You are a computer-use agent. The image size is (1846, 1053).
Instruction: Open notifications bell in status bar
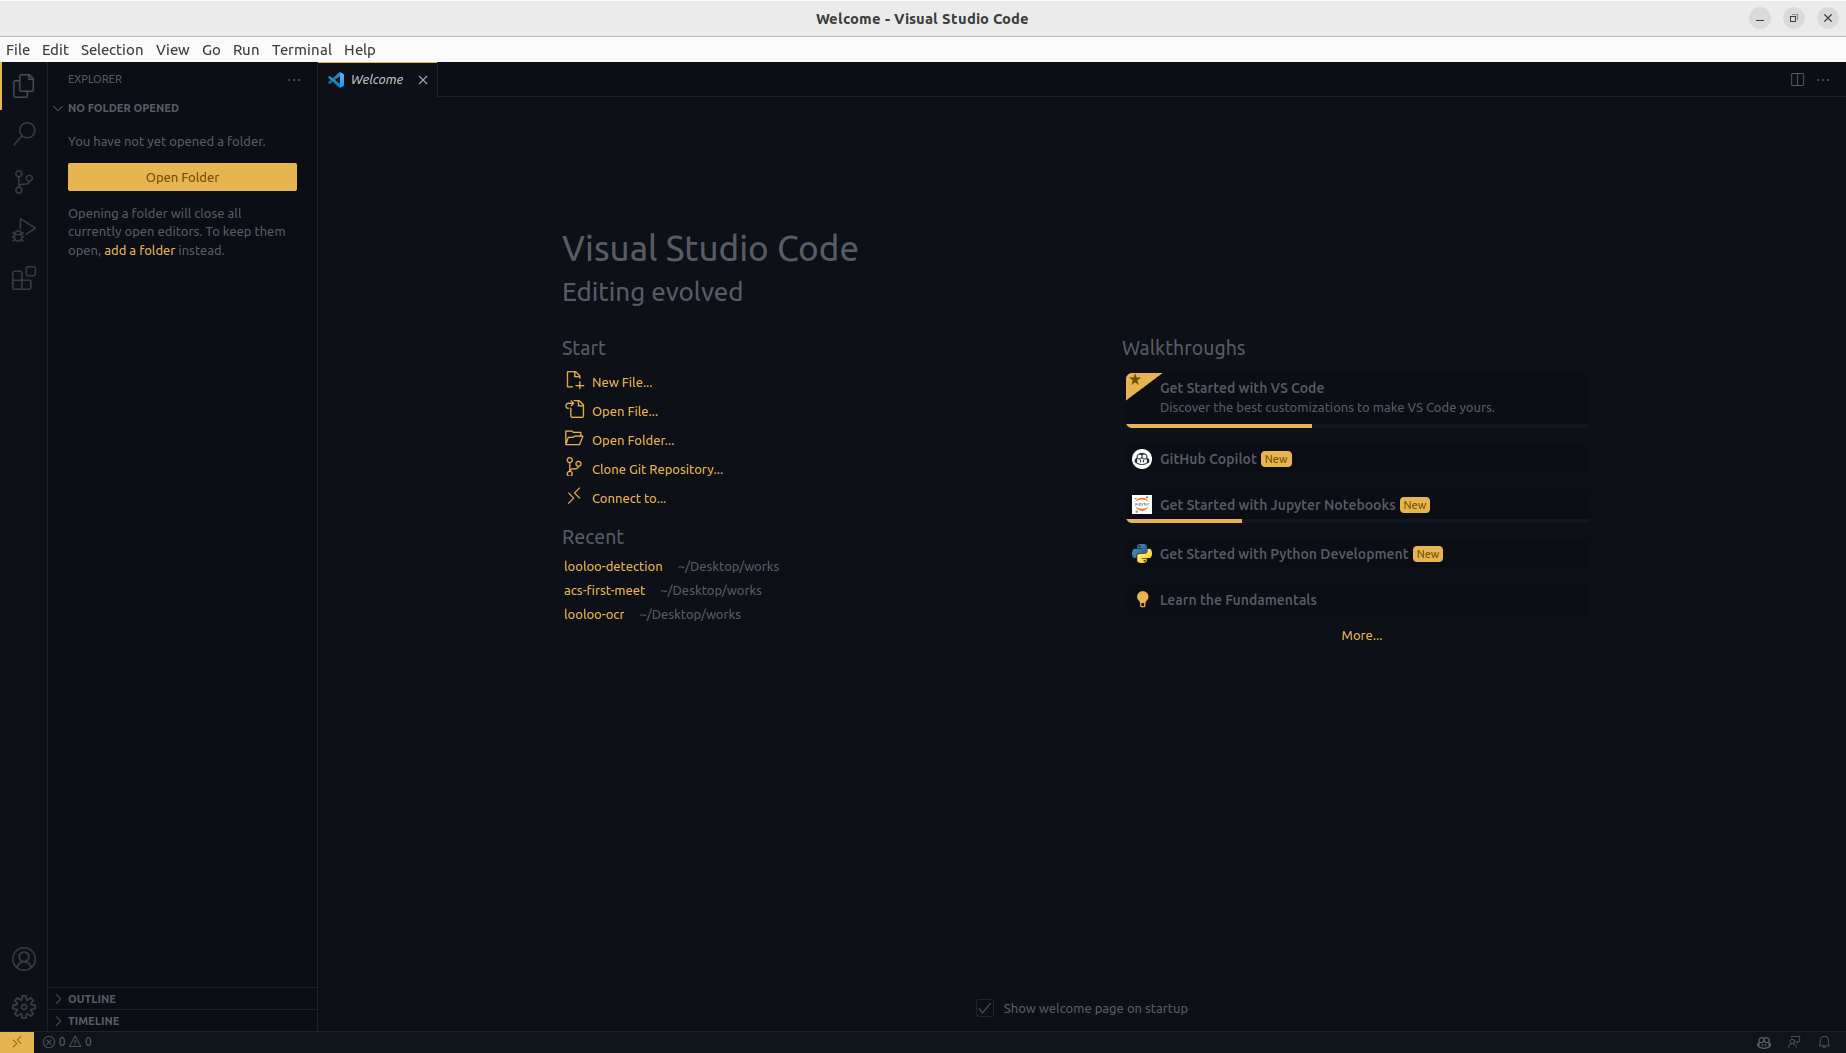[x=1824, y=1041]
